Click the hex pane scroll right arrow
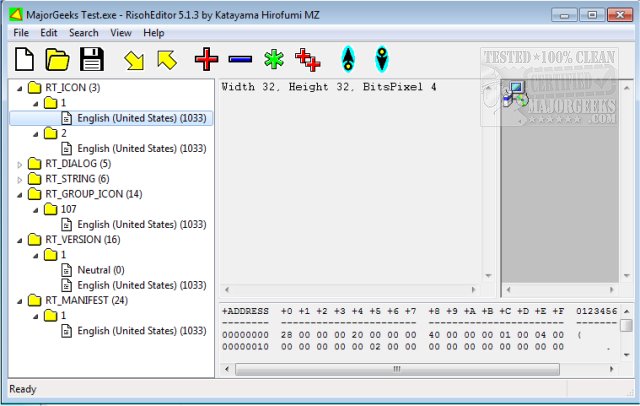Screen dimensions: 640x406 tap(611, 369)
